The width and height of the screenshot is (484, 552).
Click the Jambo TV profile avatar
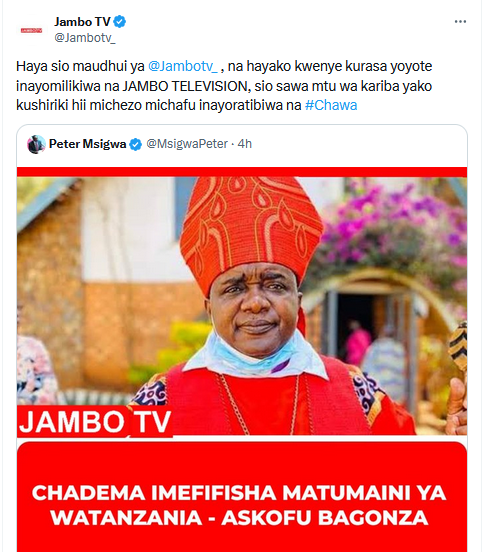point(31,30)
